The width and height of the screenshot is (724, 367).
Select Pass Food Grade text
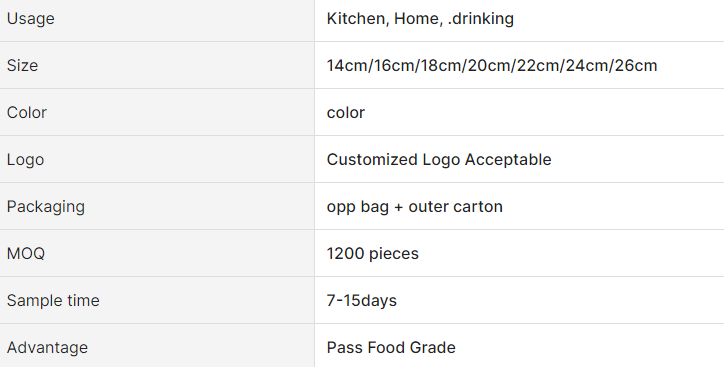click(391, 348)
